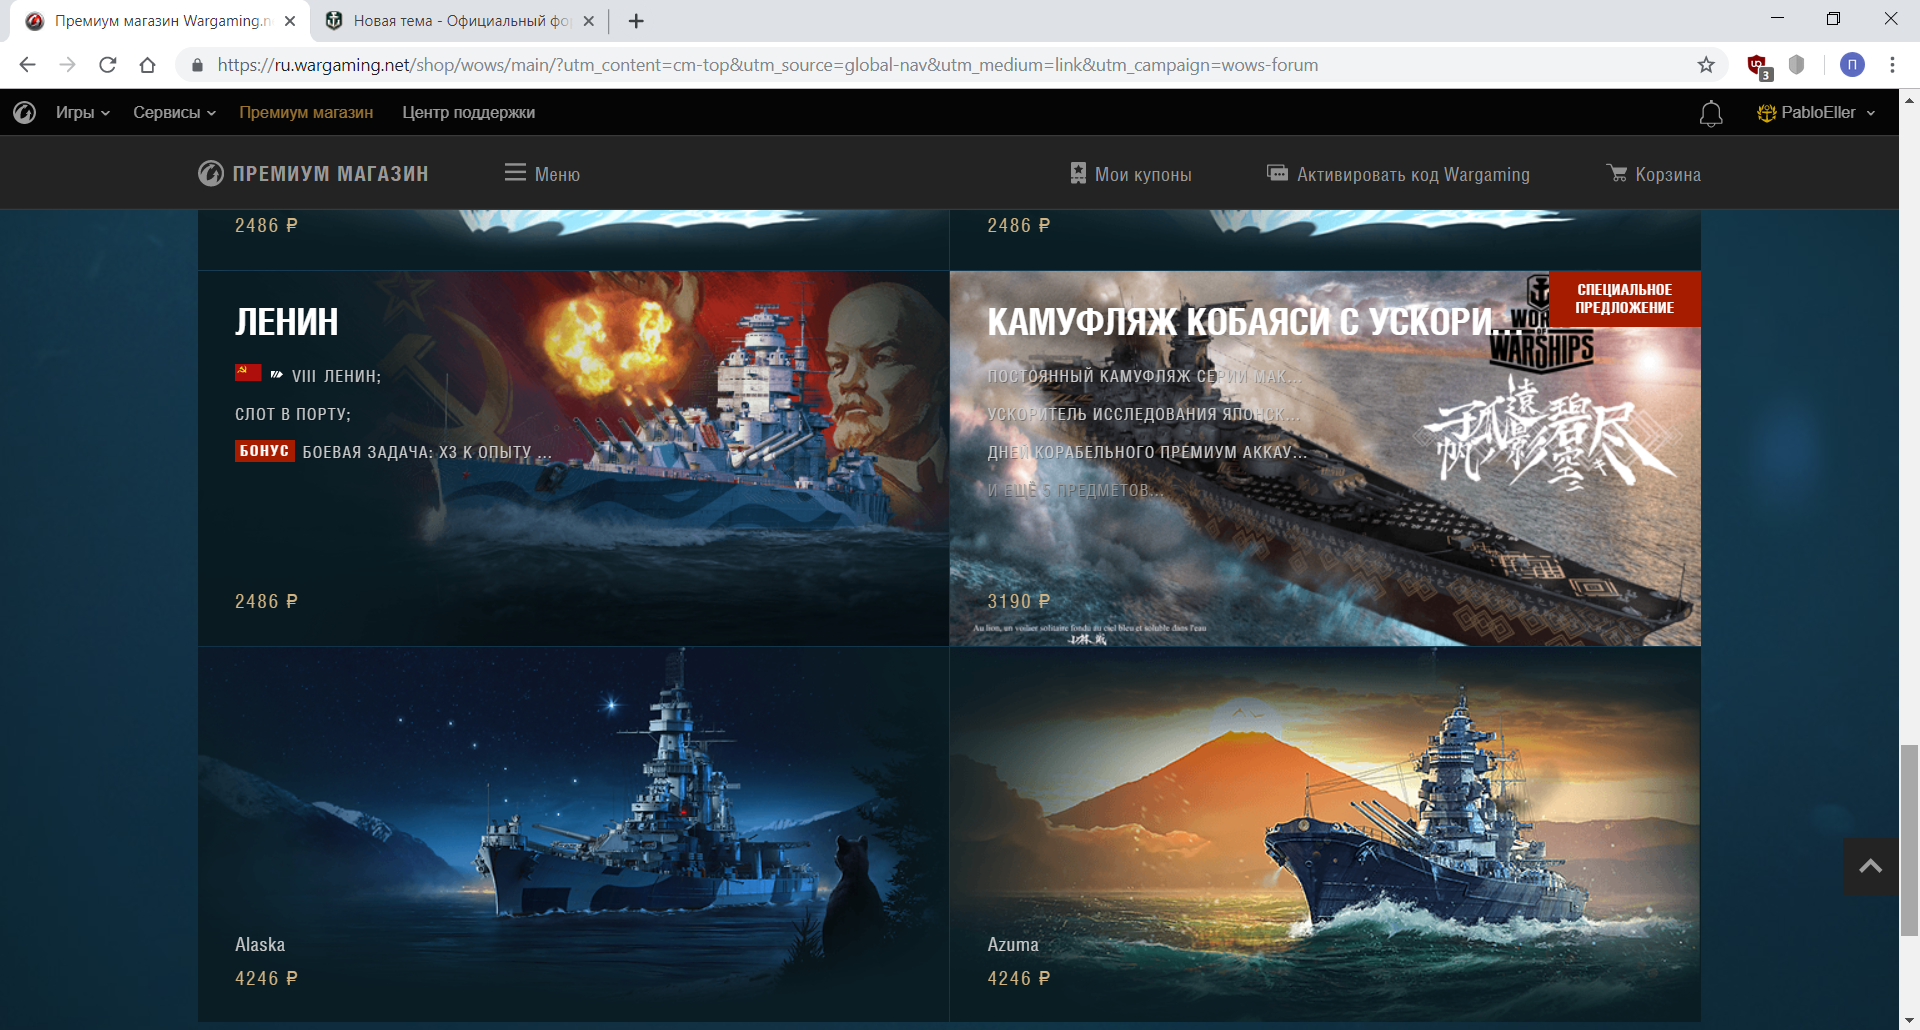Close the Премиум магазин browser tab
1920x1030 pixels.
(290, 21)
